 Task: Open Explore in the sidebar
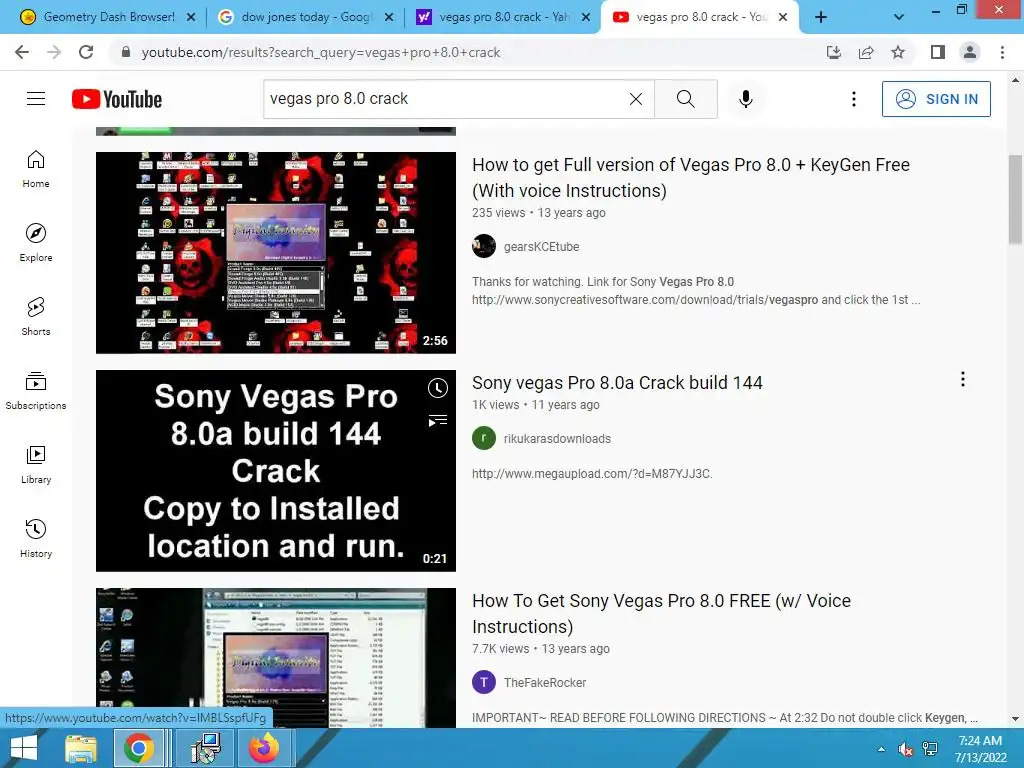click(x=36, y=242)
